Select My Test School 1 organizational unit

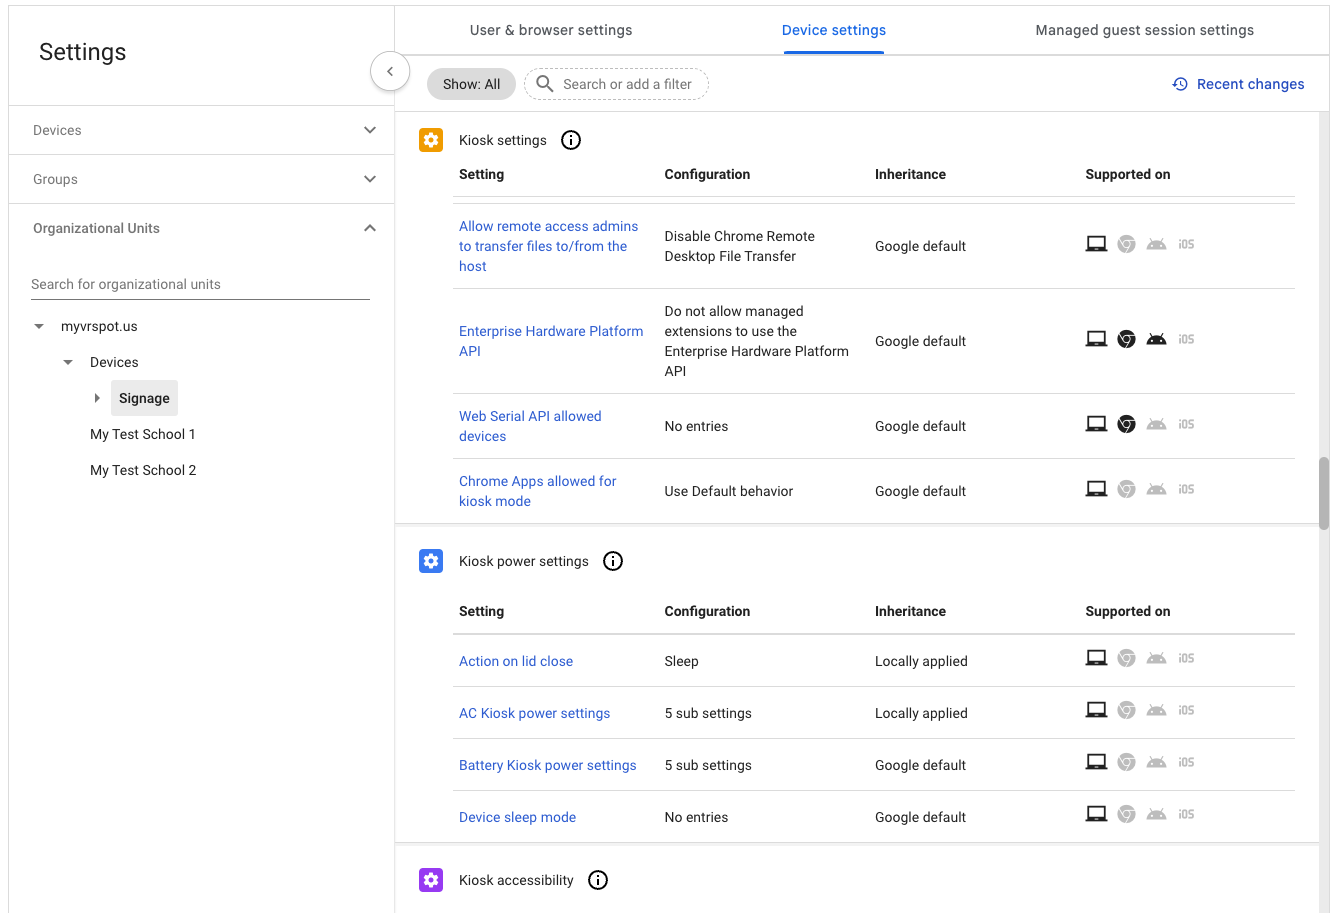click(x=143, y=434)
